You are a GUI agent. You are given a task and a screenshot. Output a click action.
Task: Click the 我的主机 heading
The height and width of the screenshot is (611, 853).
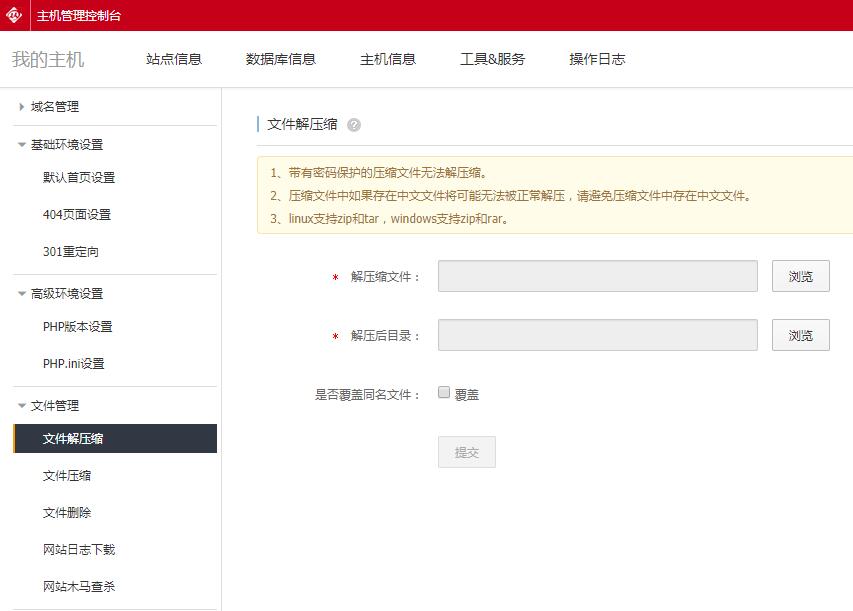[x=48, y=59]
